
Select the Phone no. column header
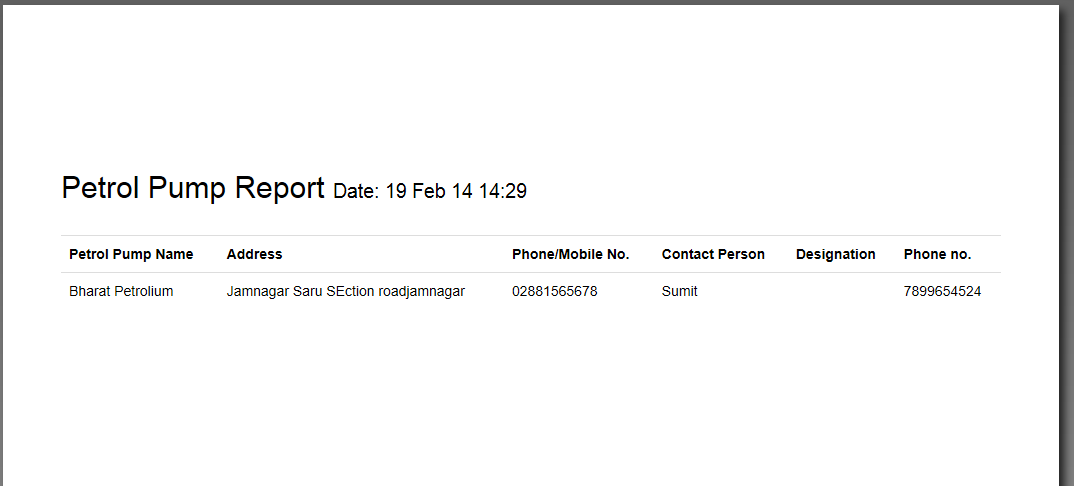coord(937,254)
